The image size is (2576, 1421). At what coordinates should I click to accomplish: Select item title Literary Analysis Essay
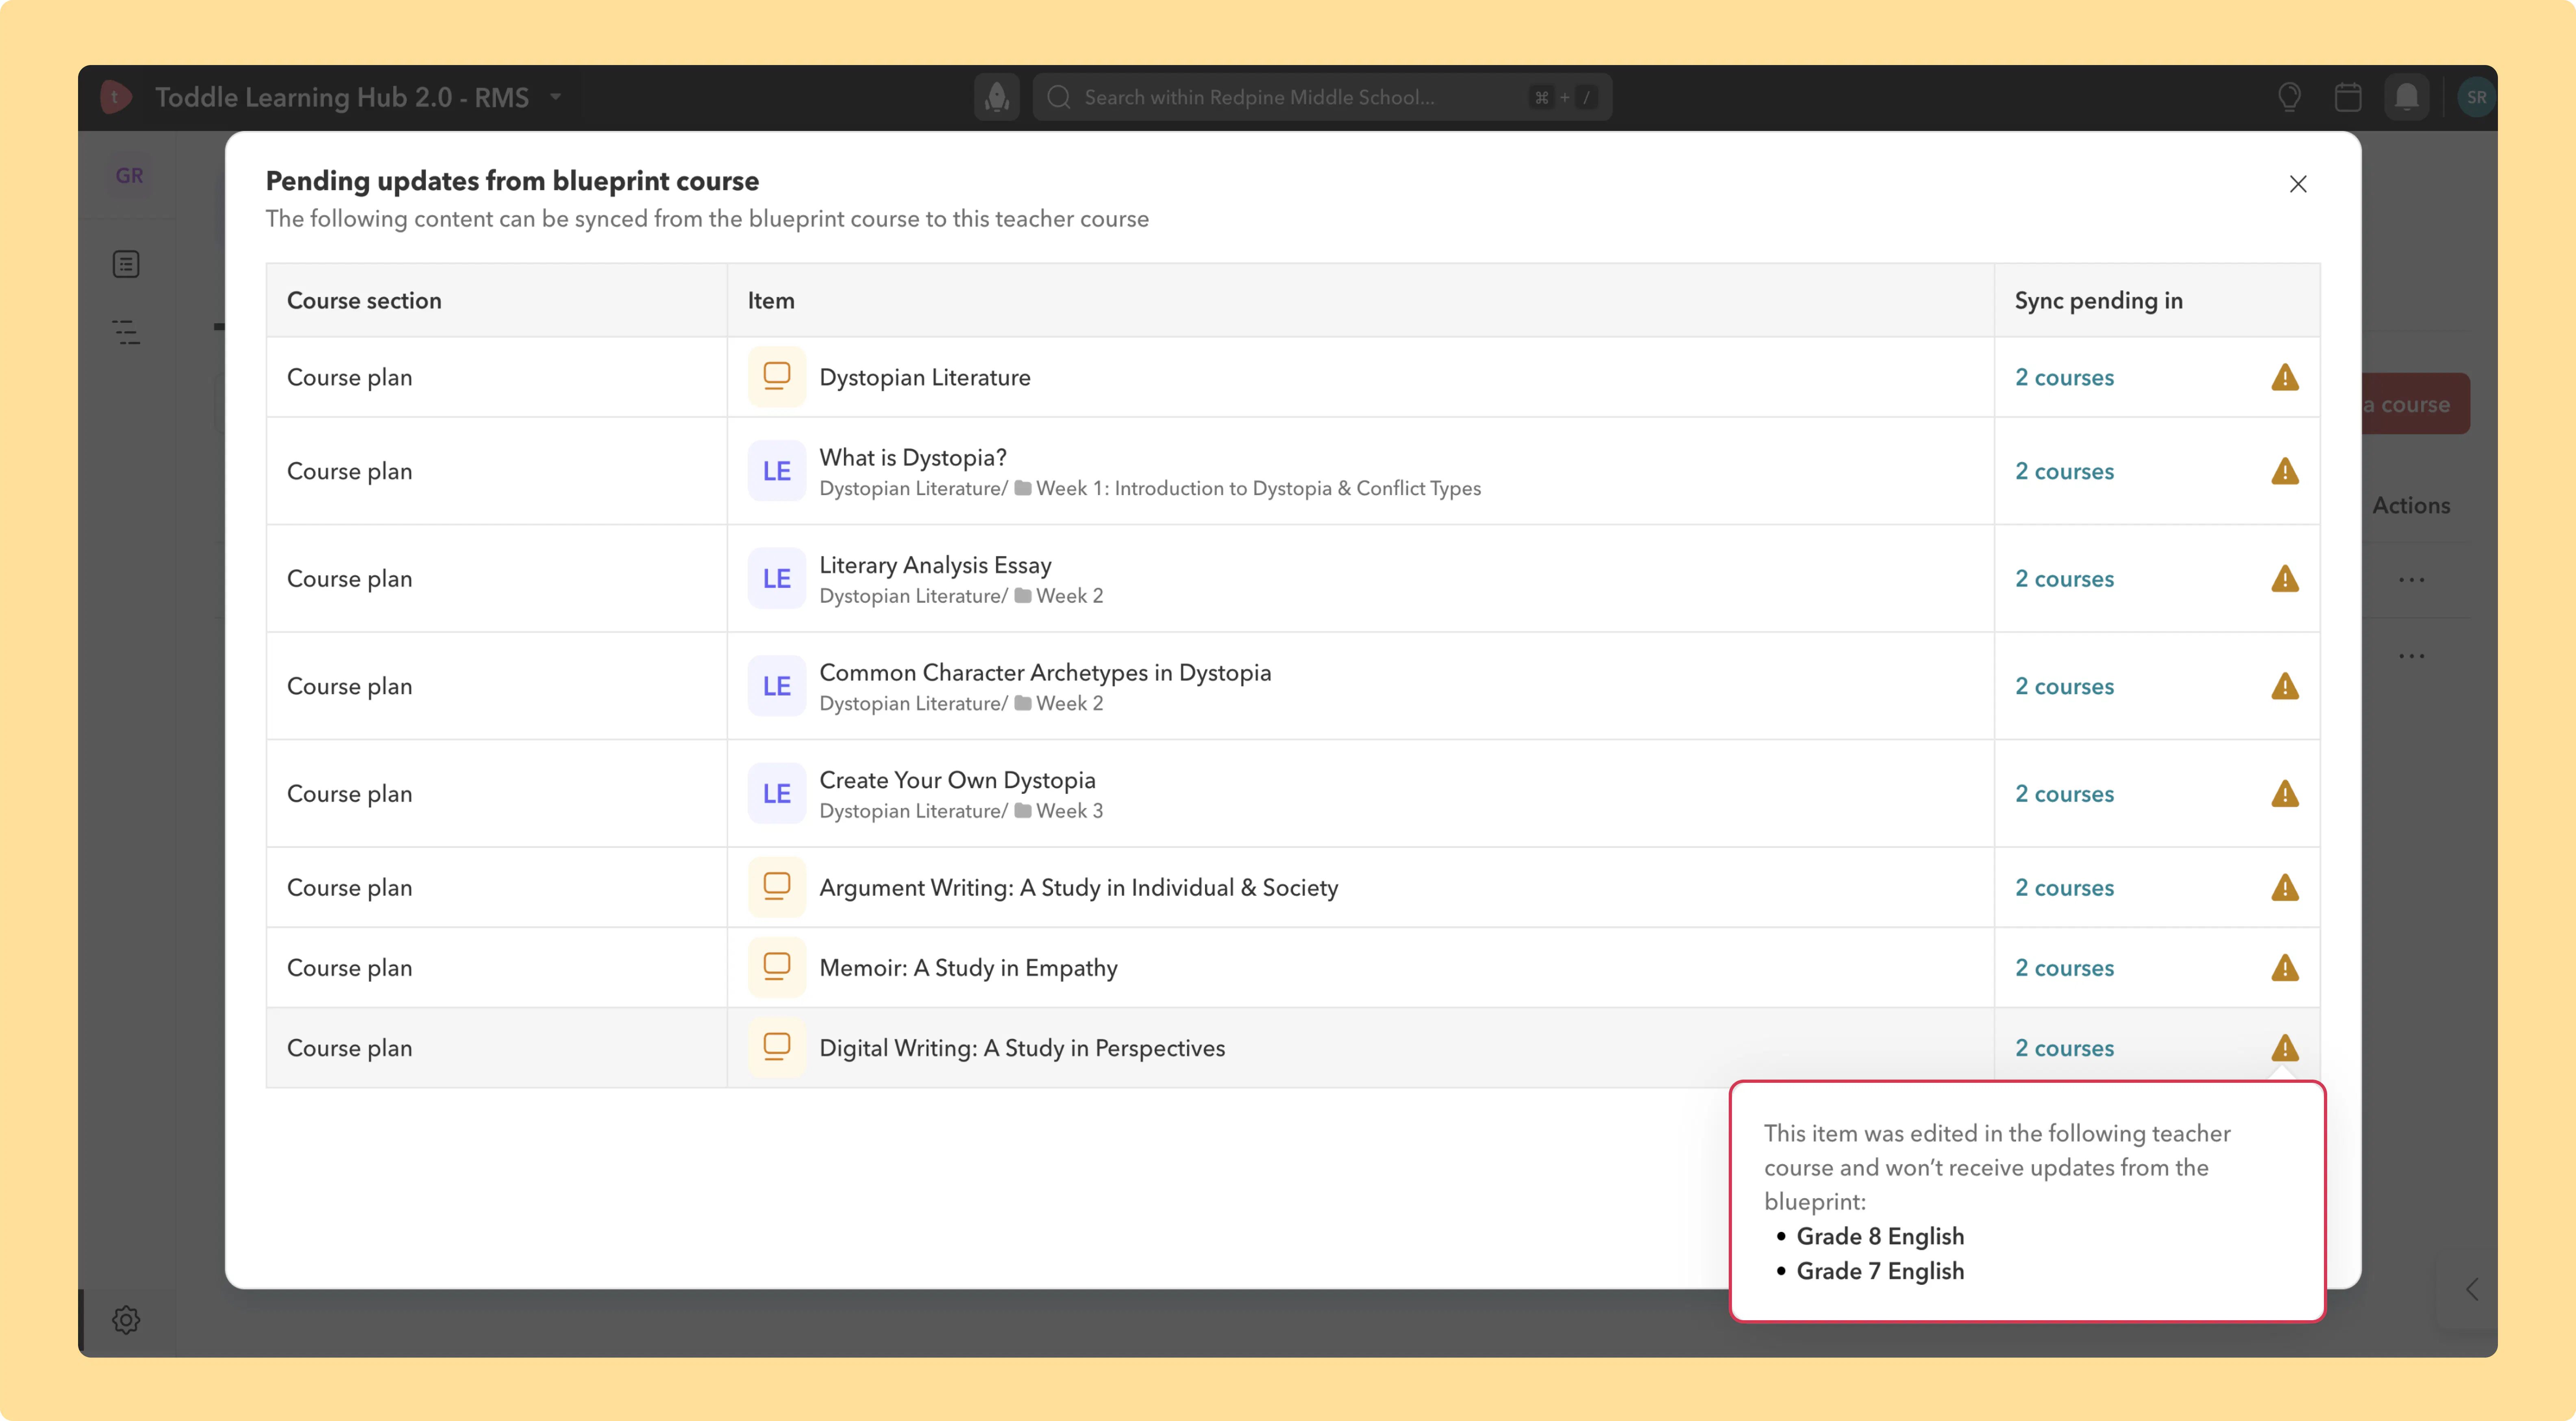click(935, 566)
